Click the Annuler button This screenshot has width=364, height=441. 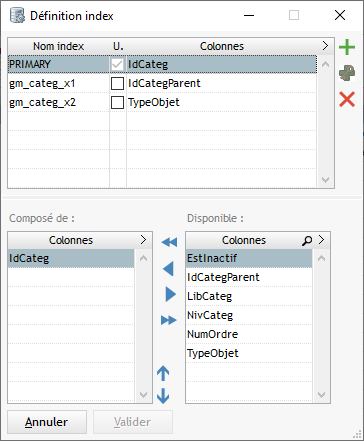47,422
